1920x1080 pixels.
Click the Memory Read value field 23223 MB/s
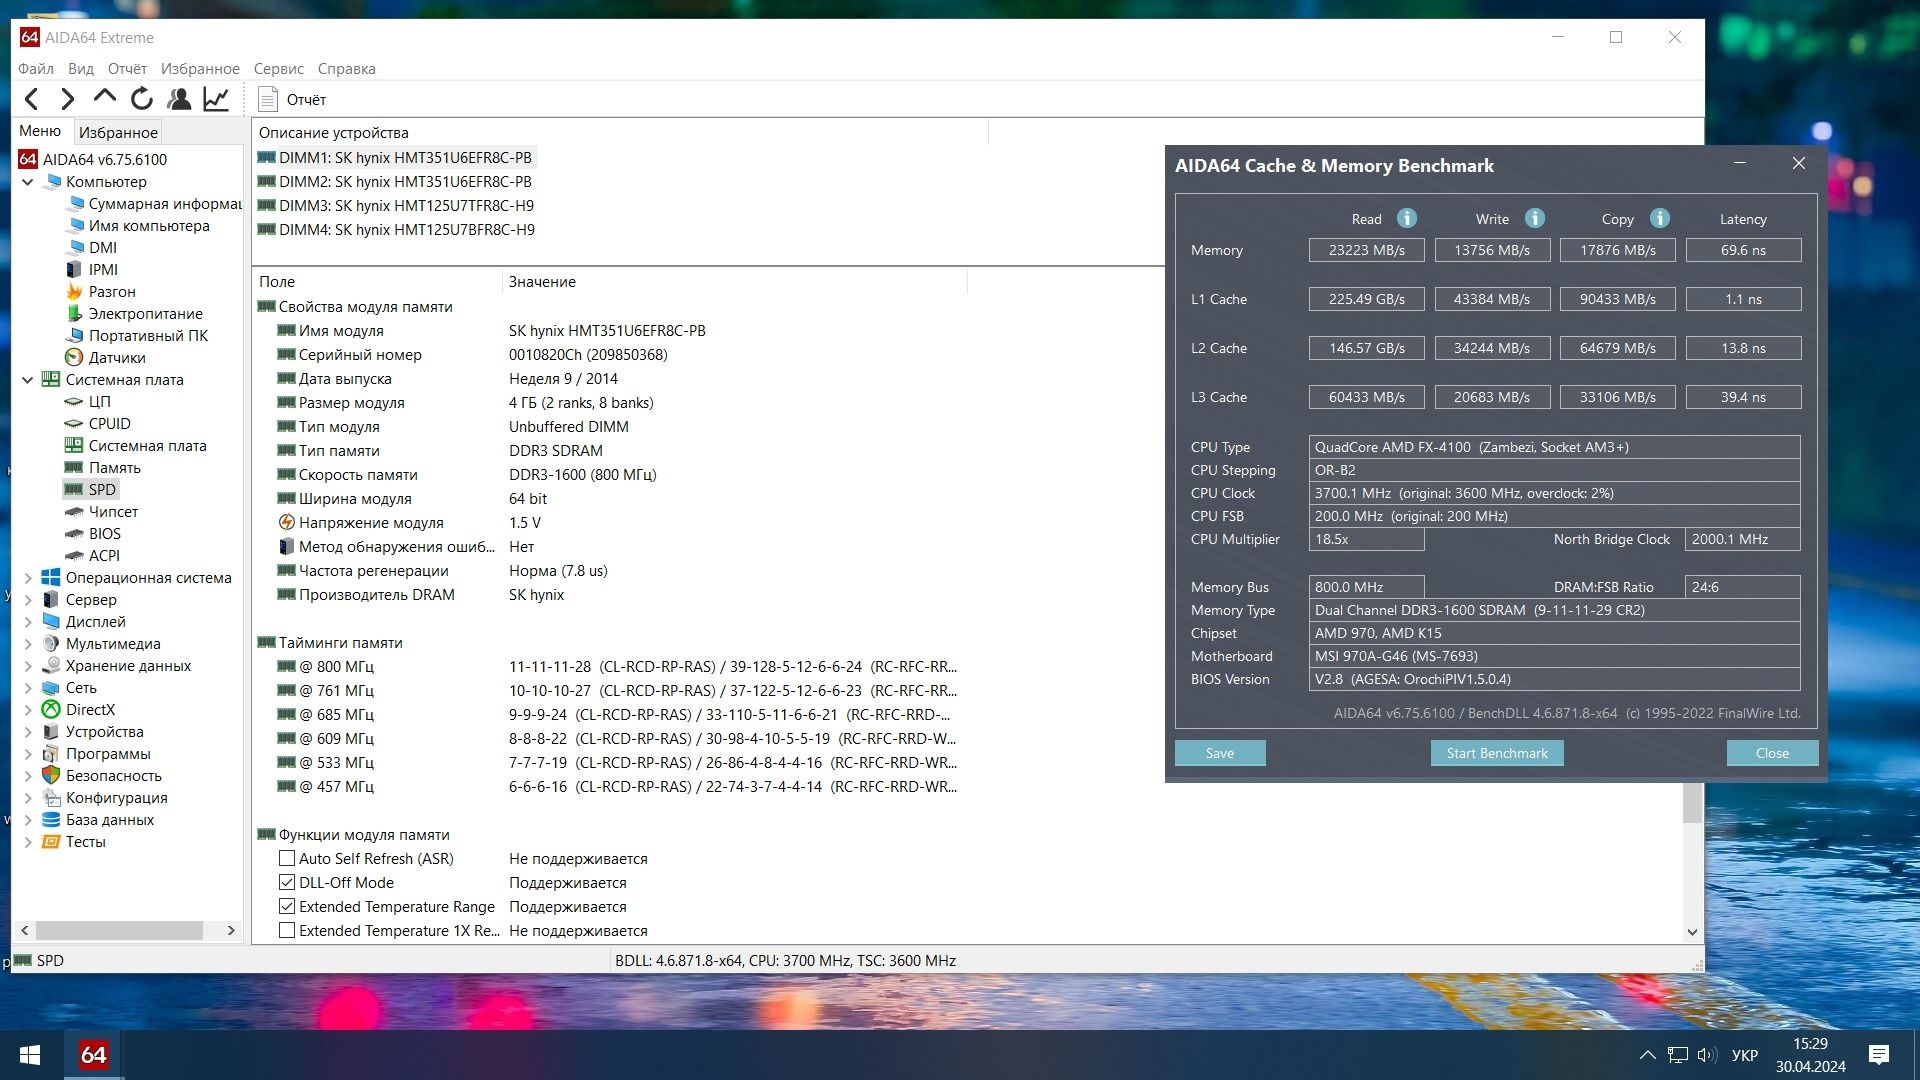(1366, 250)
